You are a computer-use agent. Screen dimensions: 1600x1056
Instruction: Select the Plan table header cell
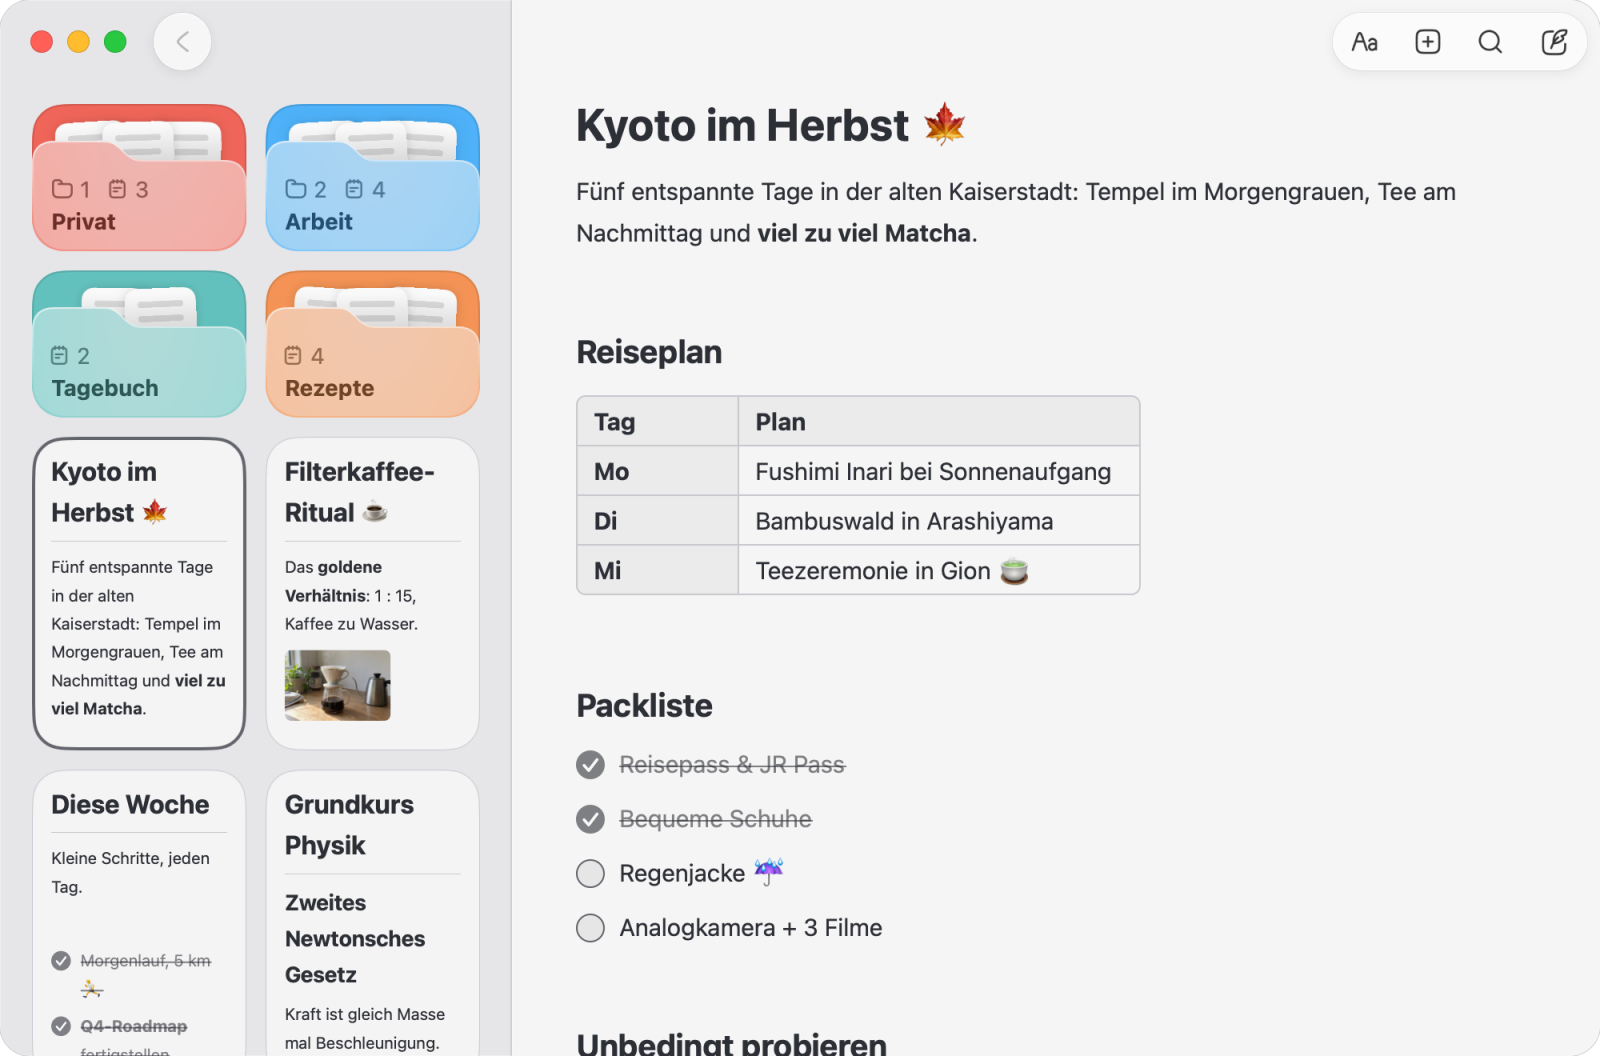click(939, 422)
